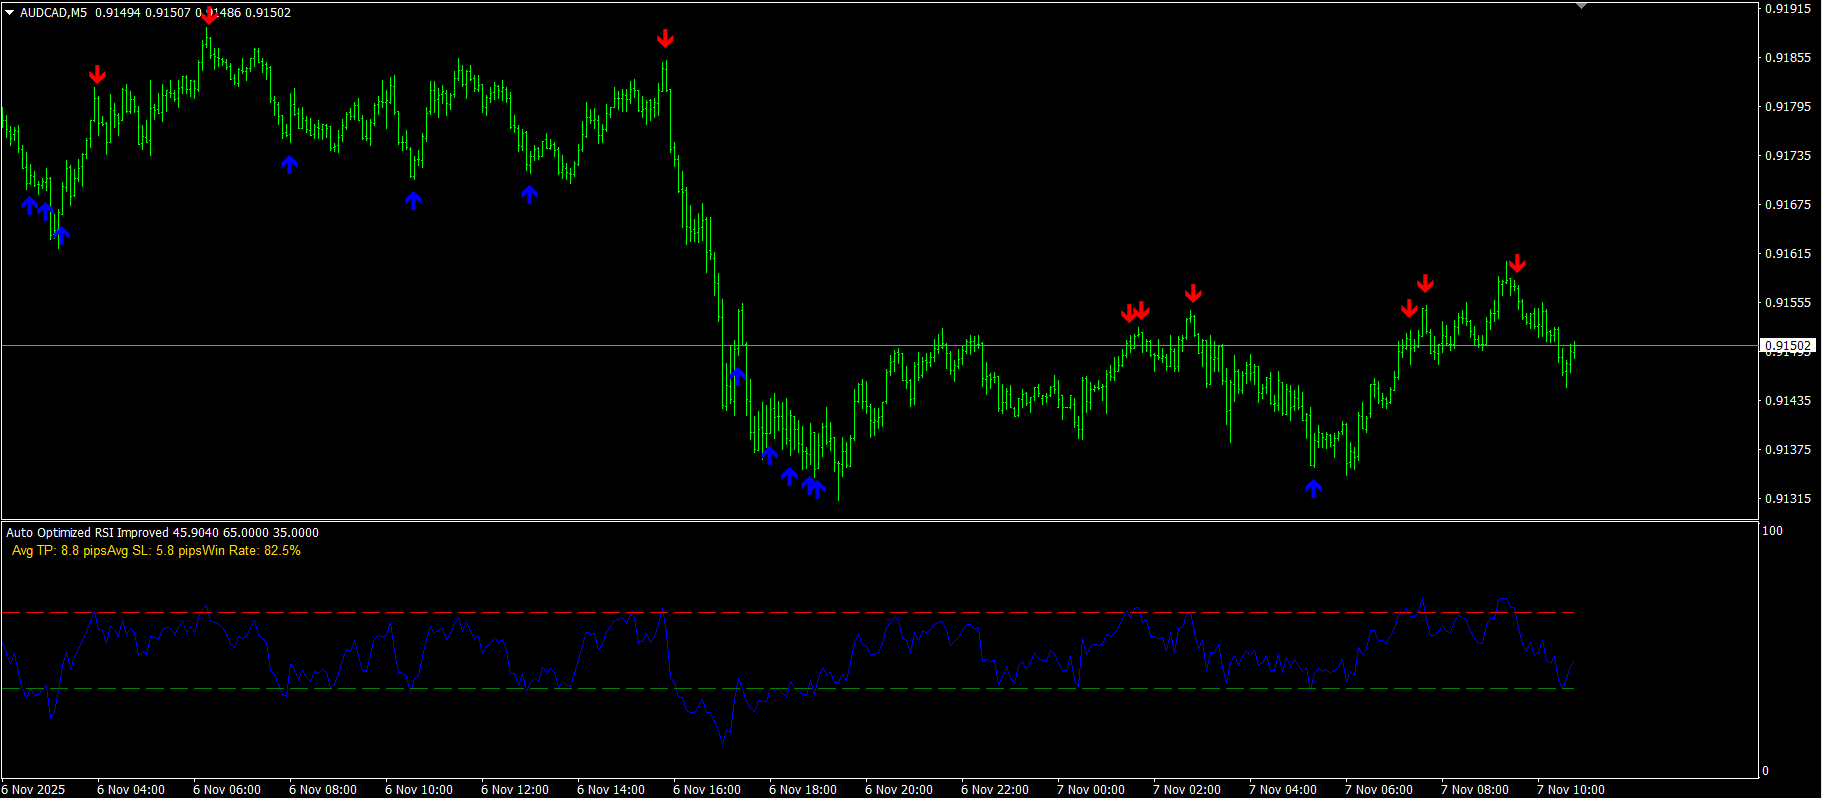Select blue buy arrow at 6 Nov 08:00
1822x798 pixels.
(x=289, y=163)
